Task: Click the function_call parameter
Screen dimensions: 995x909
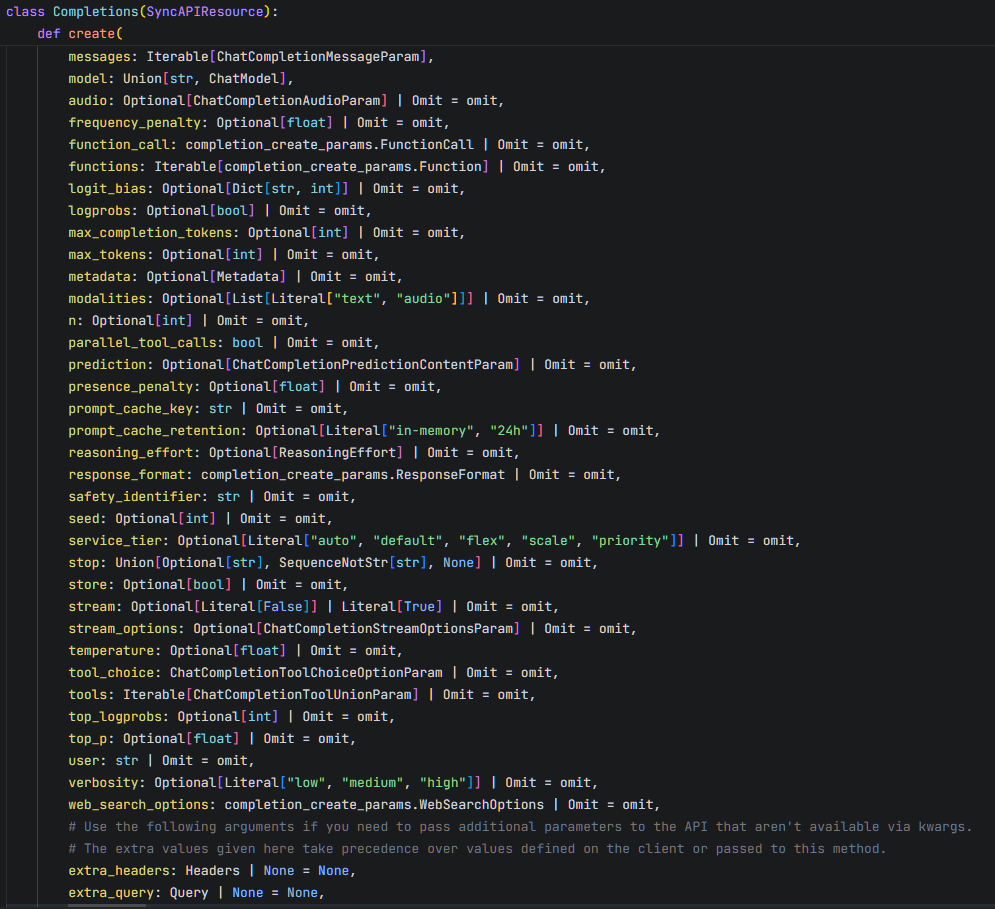Action: [x=119, y=145]
